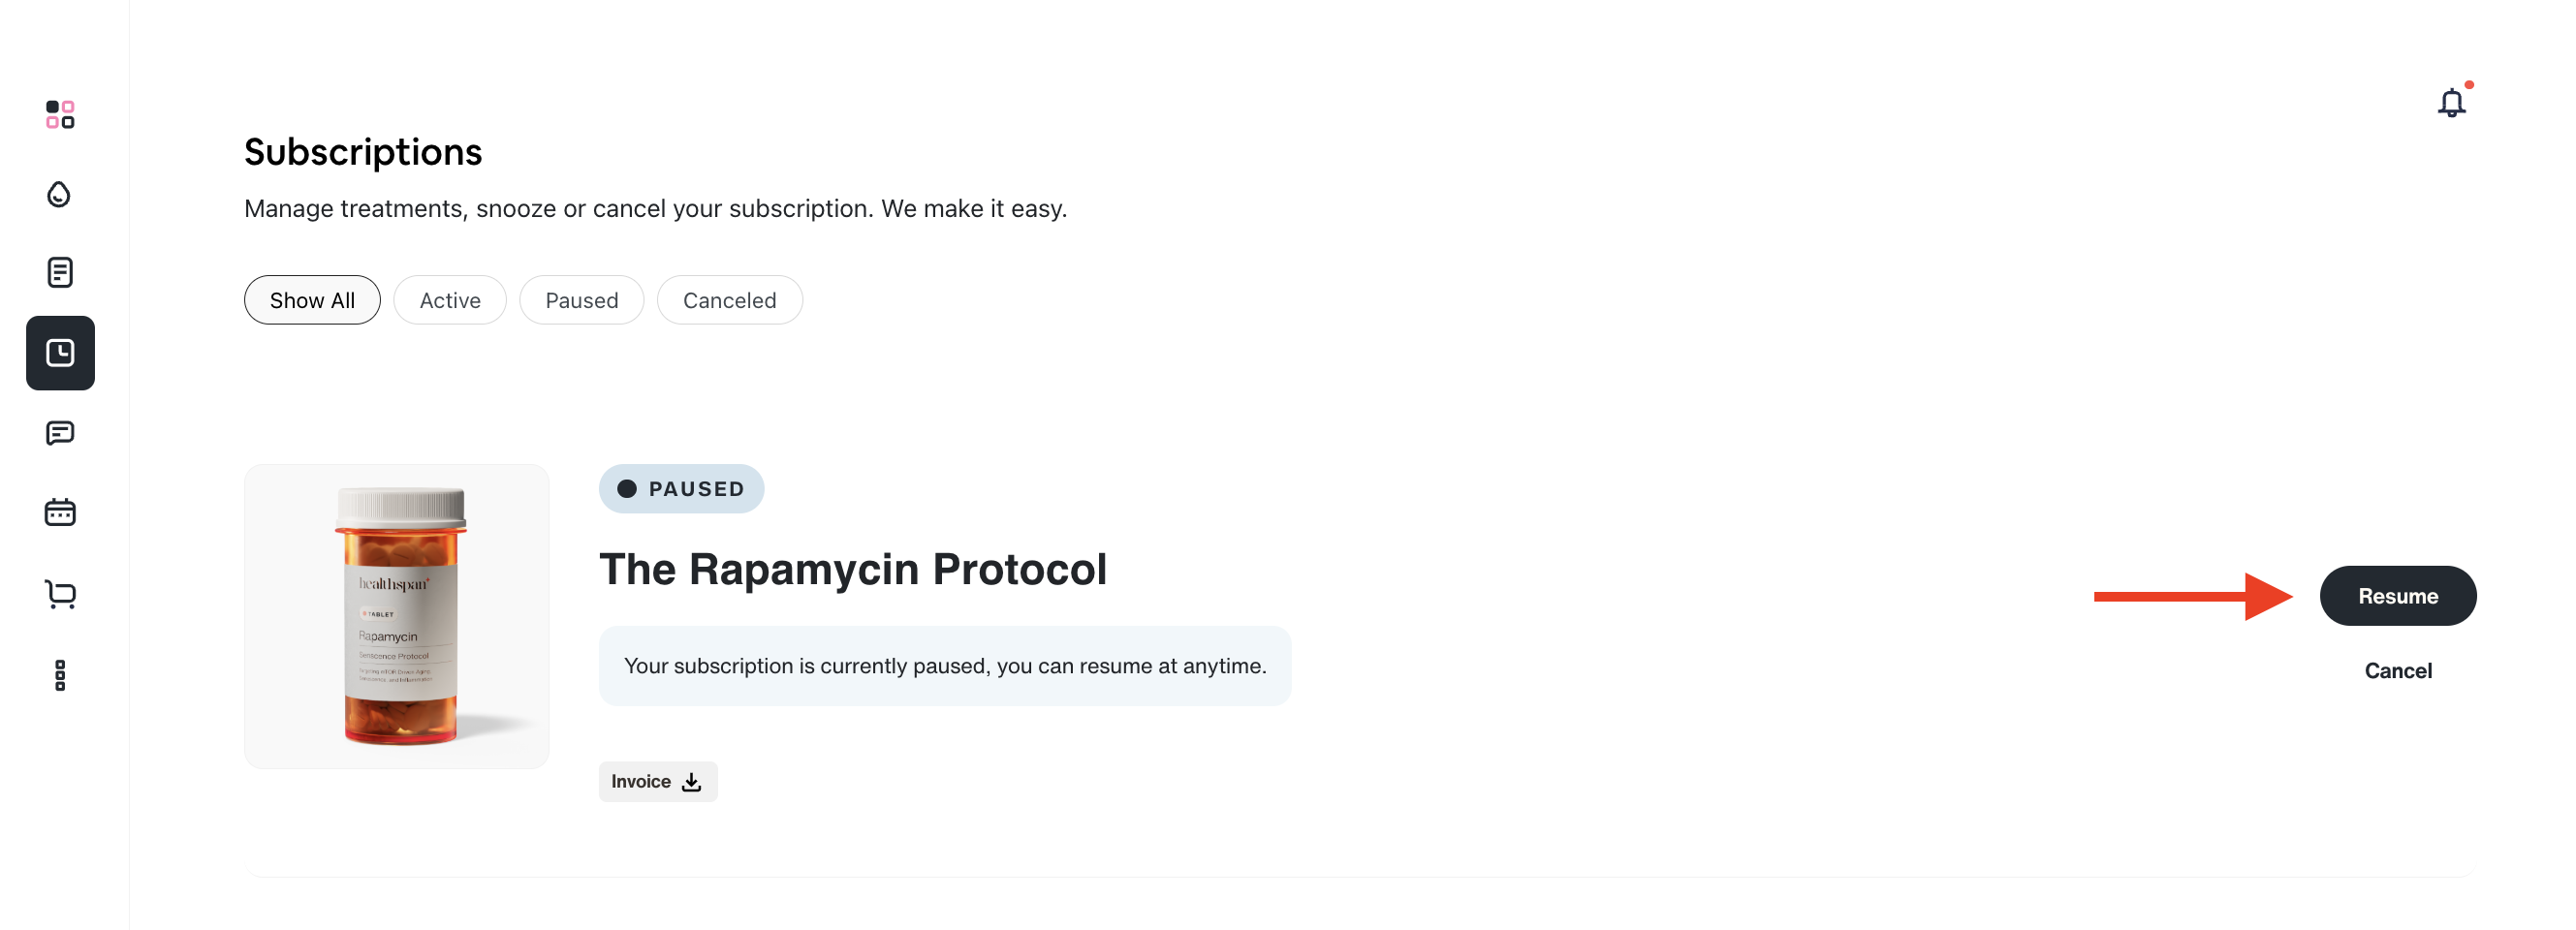Select the highlighted subscriptions clock icon
The width and height of the screenshot is (2576, 930).
point(60,353)
